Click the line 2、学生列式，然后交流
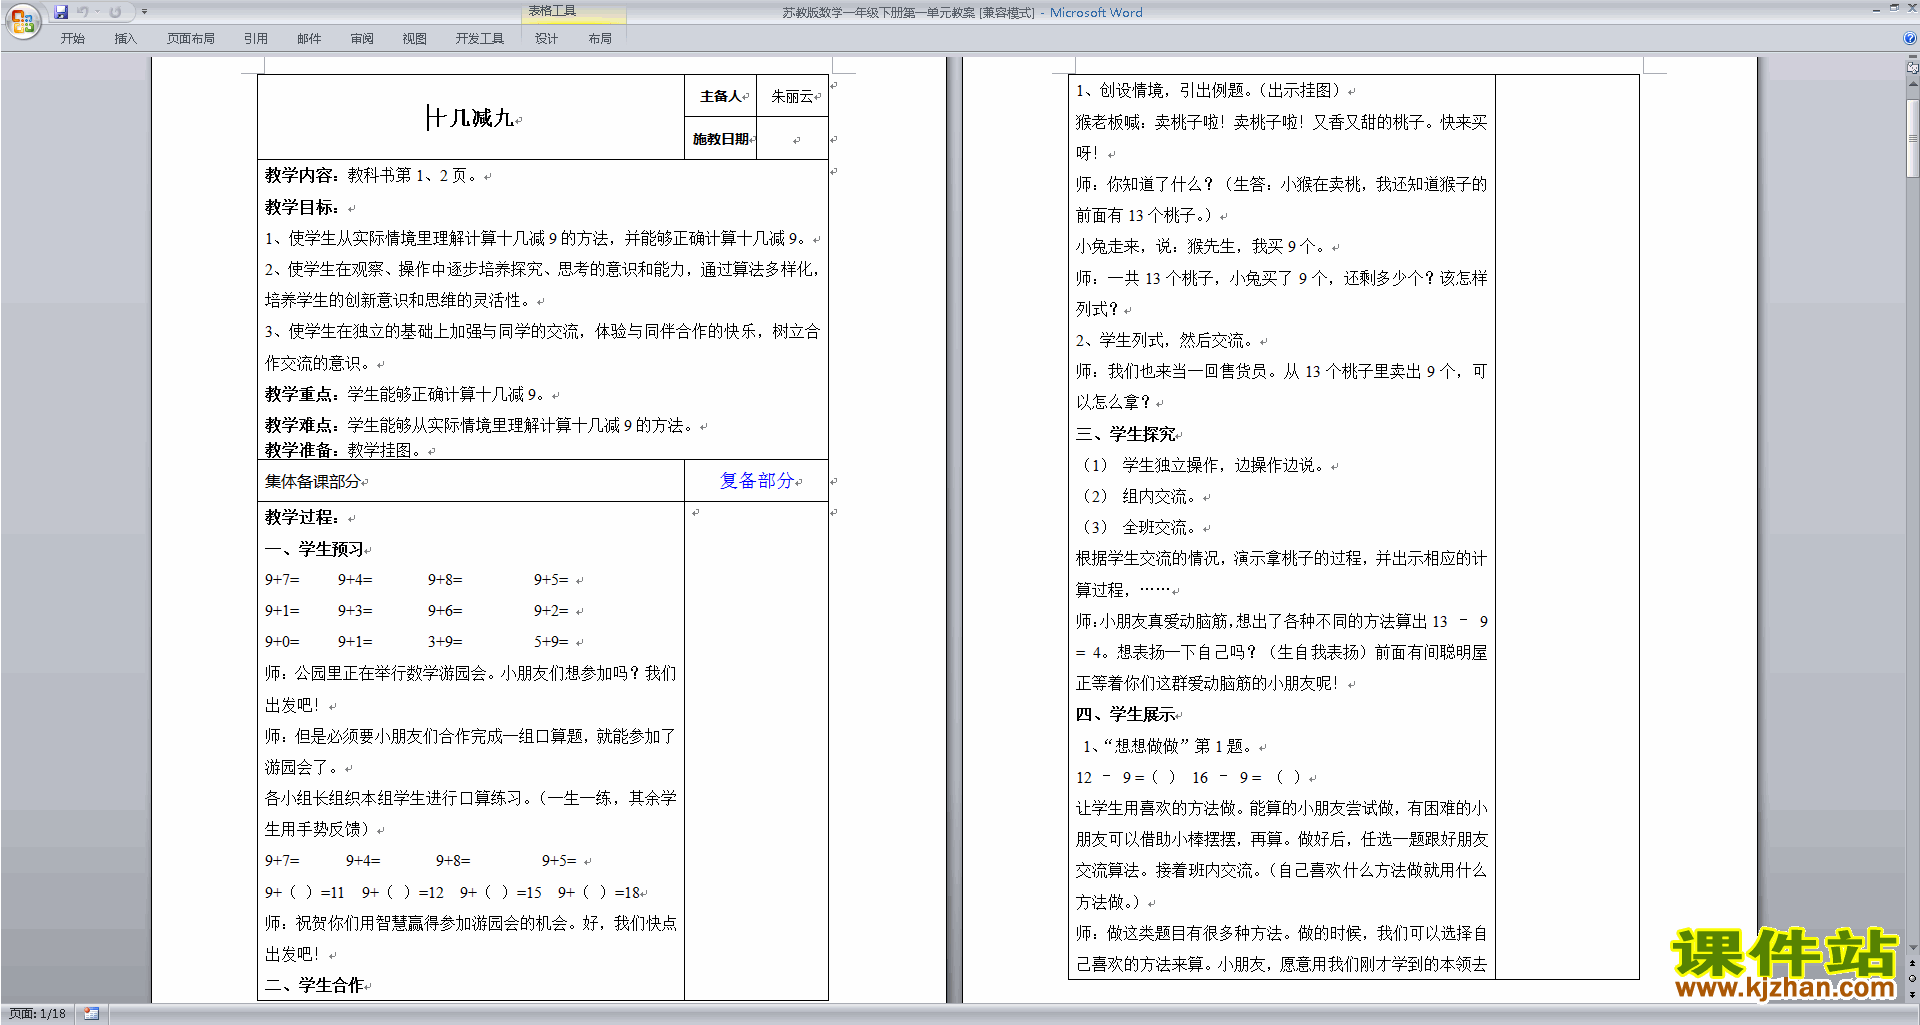 (1165, 340)
